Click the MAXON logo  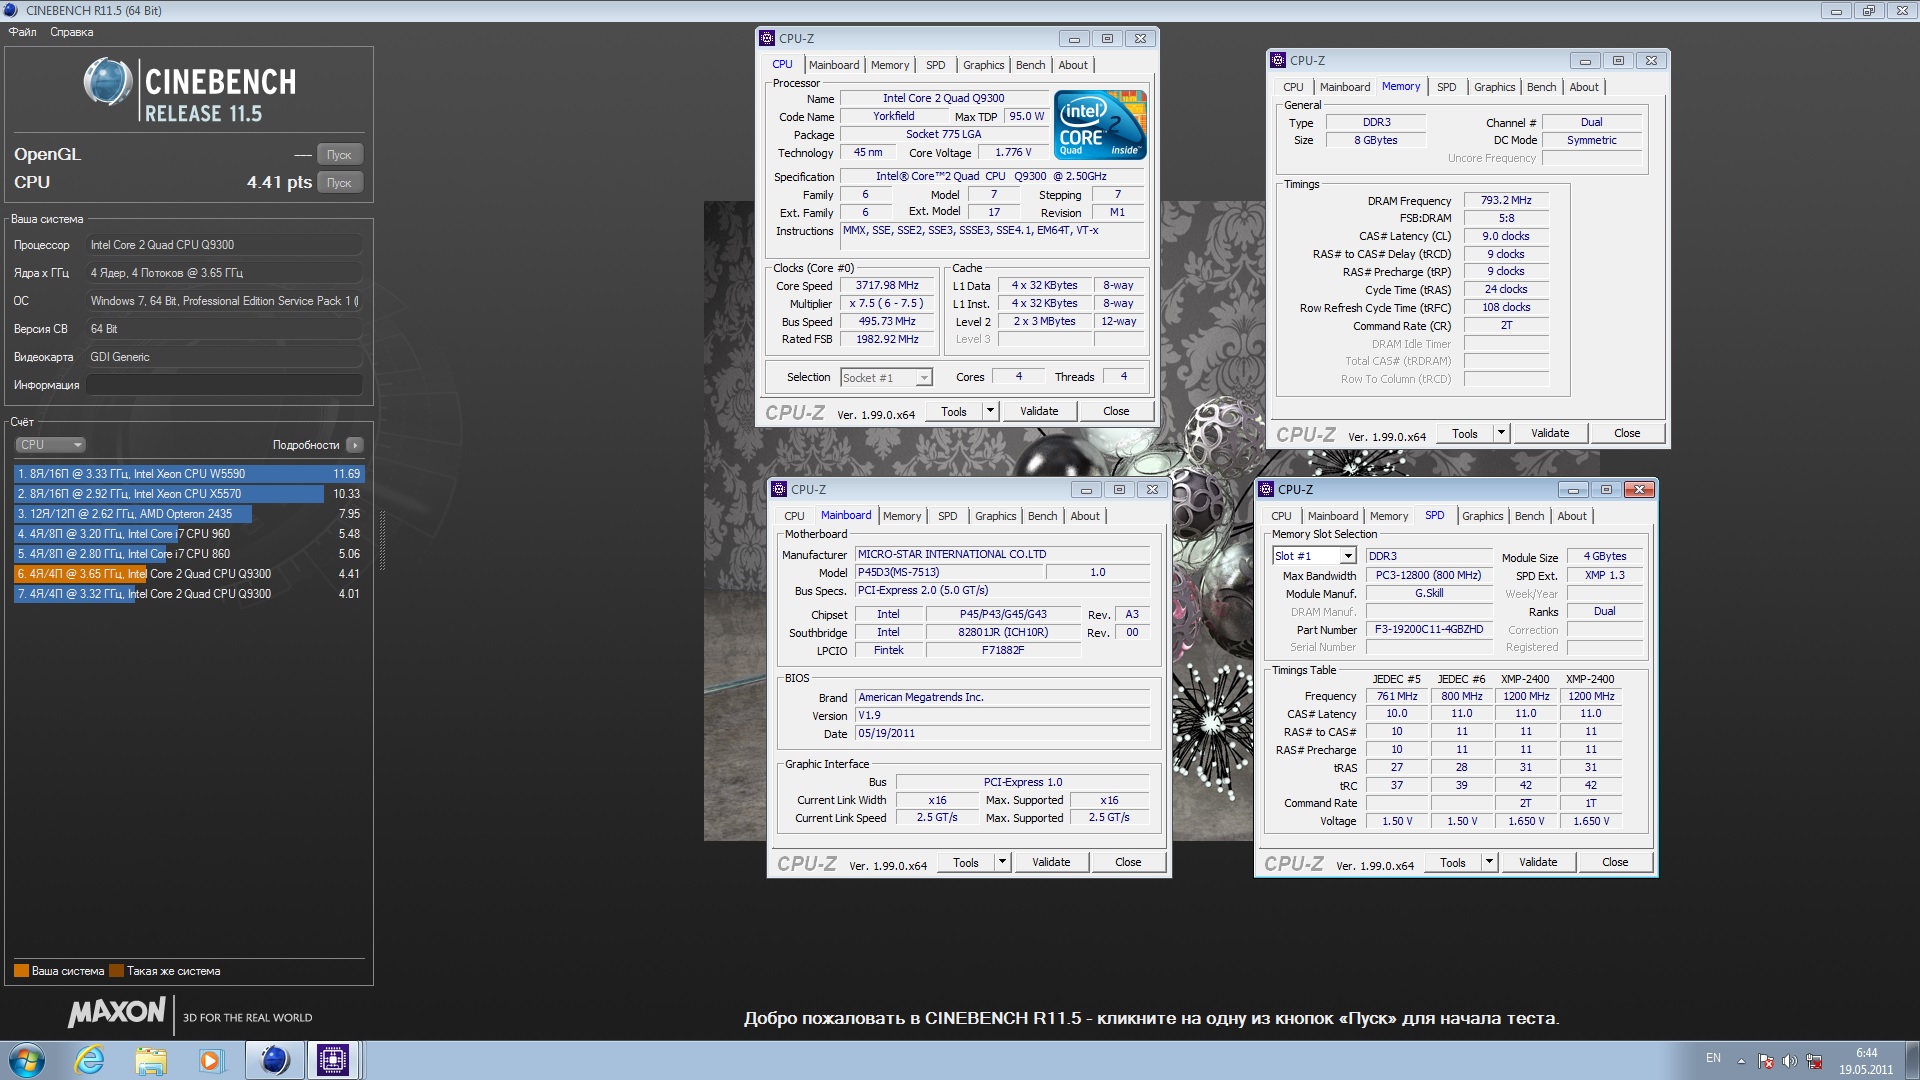(x=116, y=1012)
